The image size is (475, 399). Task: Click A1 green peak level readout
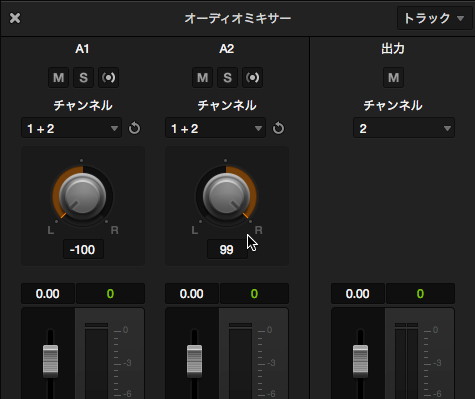110,294
